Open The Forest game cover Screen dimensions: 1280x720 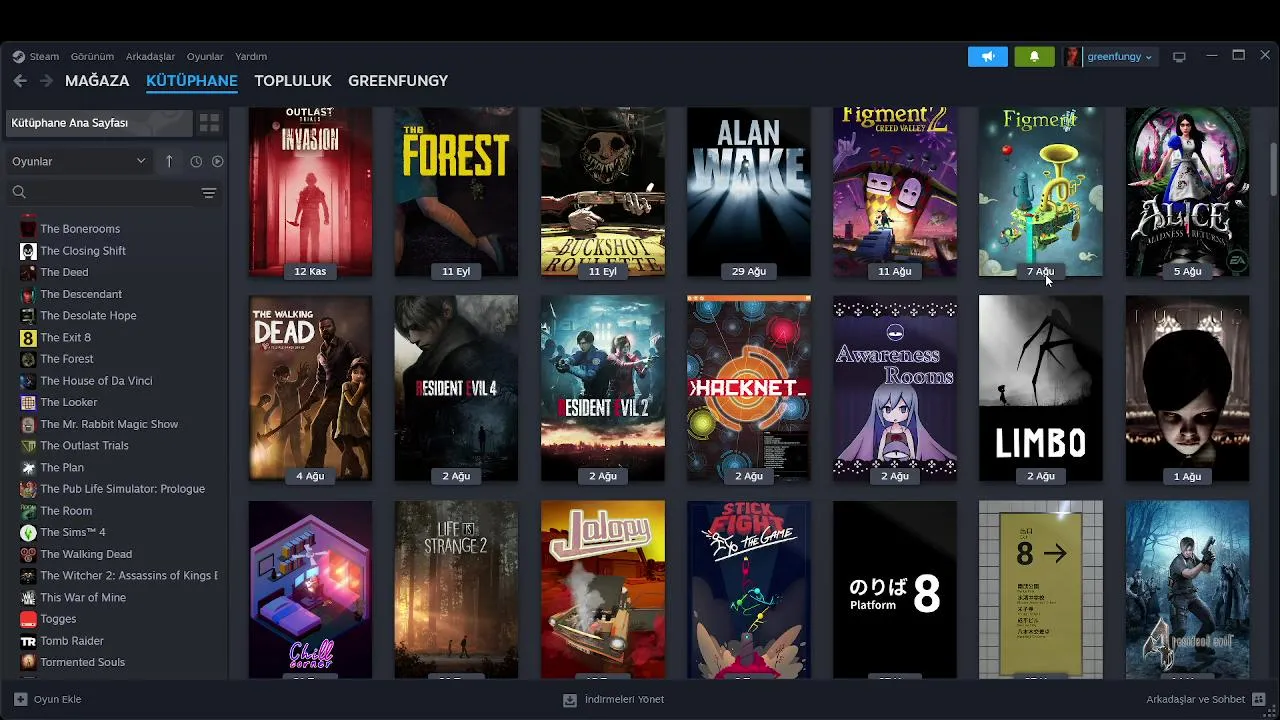pyautogui.click(x=456, y=192)
